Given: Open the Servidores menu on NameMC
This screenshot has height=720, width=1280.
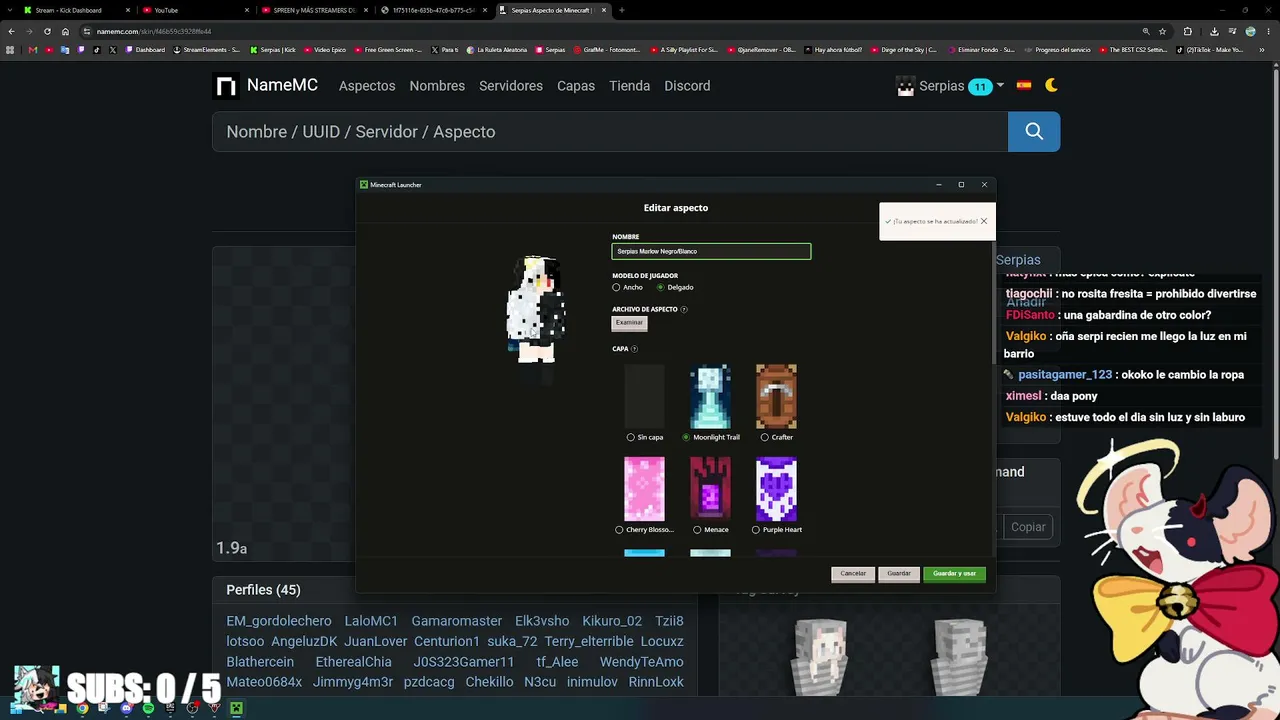Looking at the screenshot, I should [511, 86].
